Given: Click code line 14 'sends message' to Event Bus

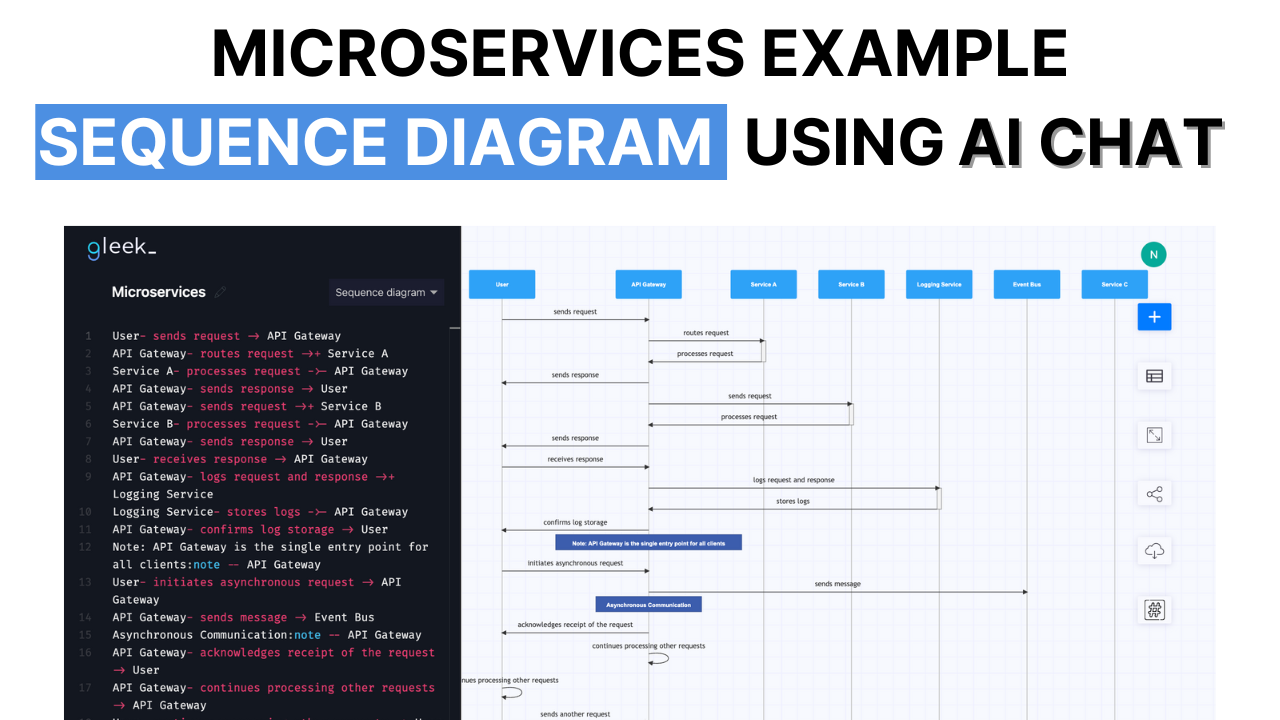Looking at the screenshot, I should pos(243,617).
